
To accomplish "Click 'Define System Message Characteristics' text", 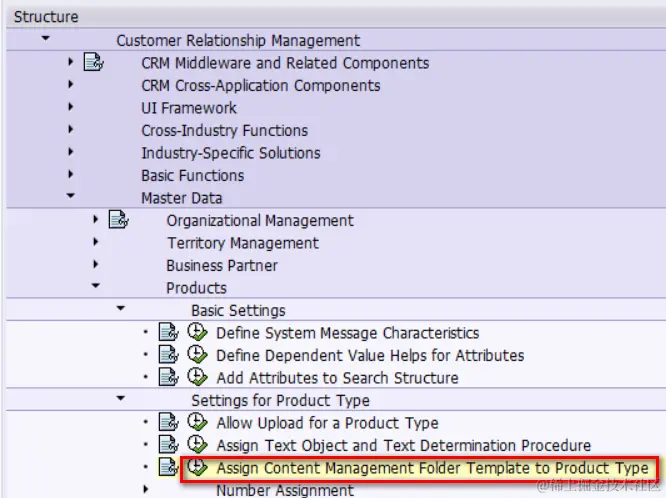I will click(x=347, y=334).
